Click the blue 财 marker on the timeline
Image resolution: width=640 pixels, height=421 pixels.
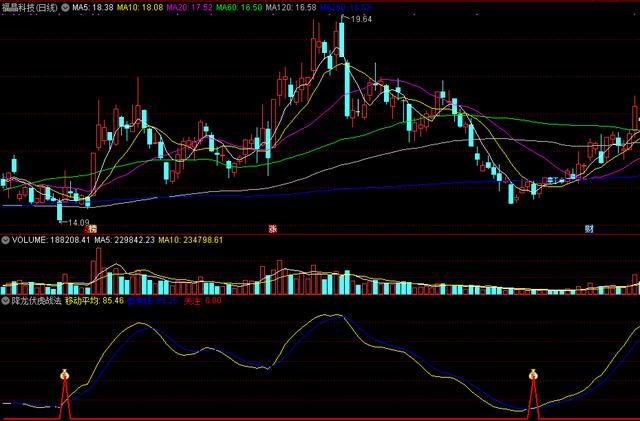click(x=589, y=228)
